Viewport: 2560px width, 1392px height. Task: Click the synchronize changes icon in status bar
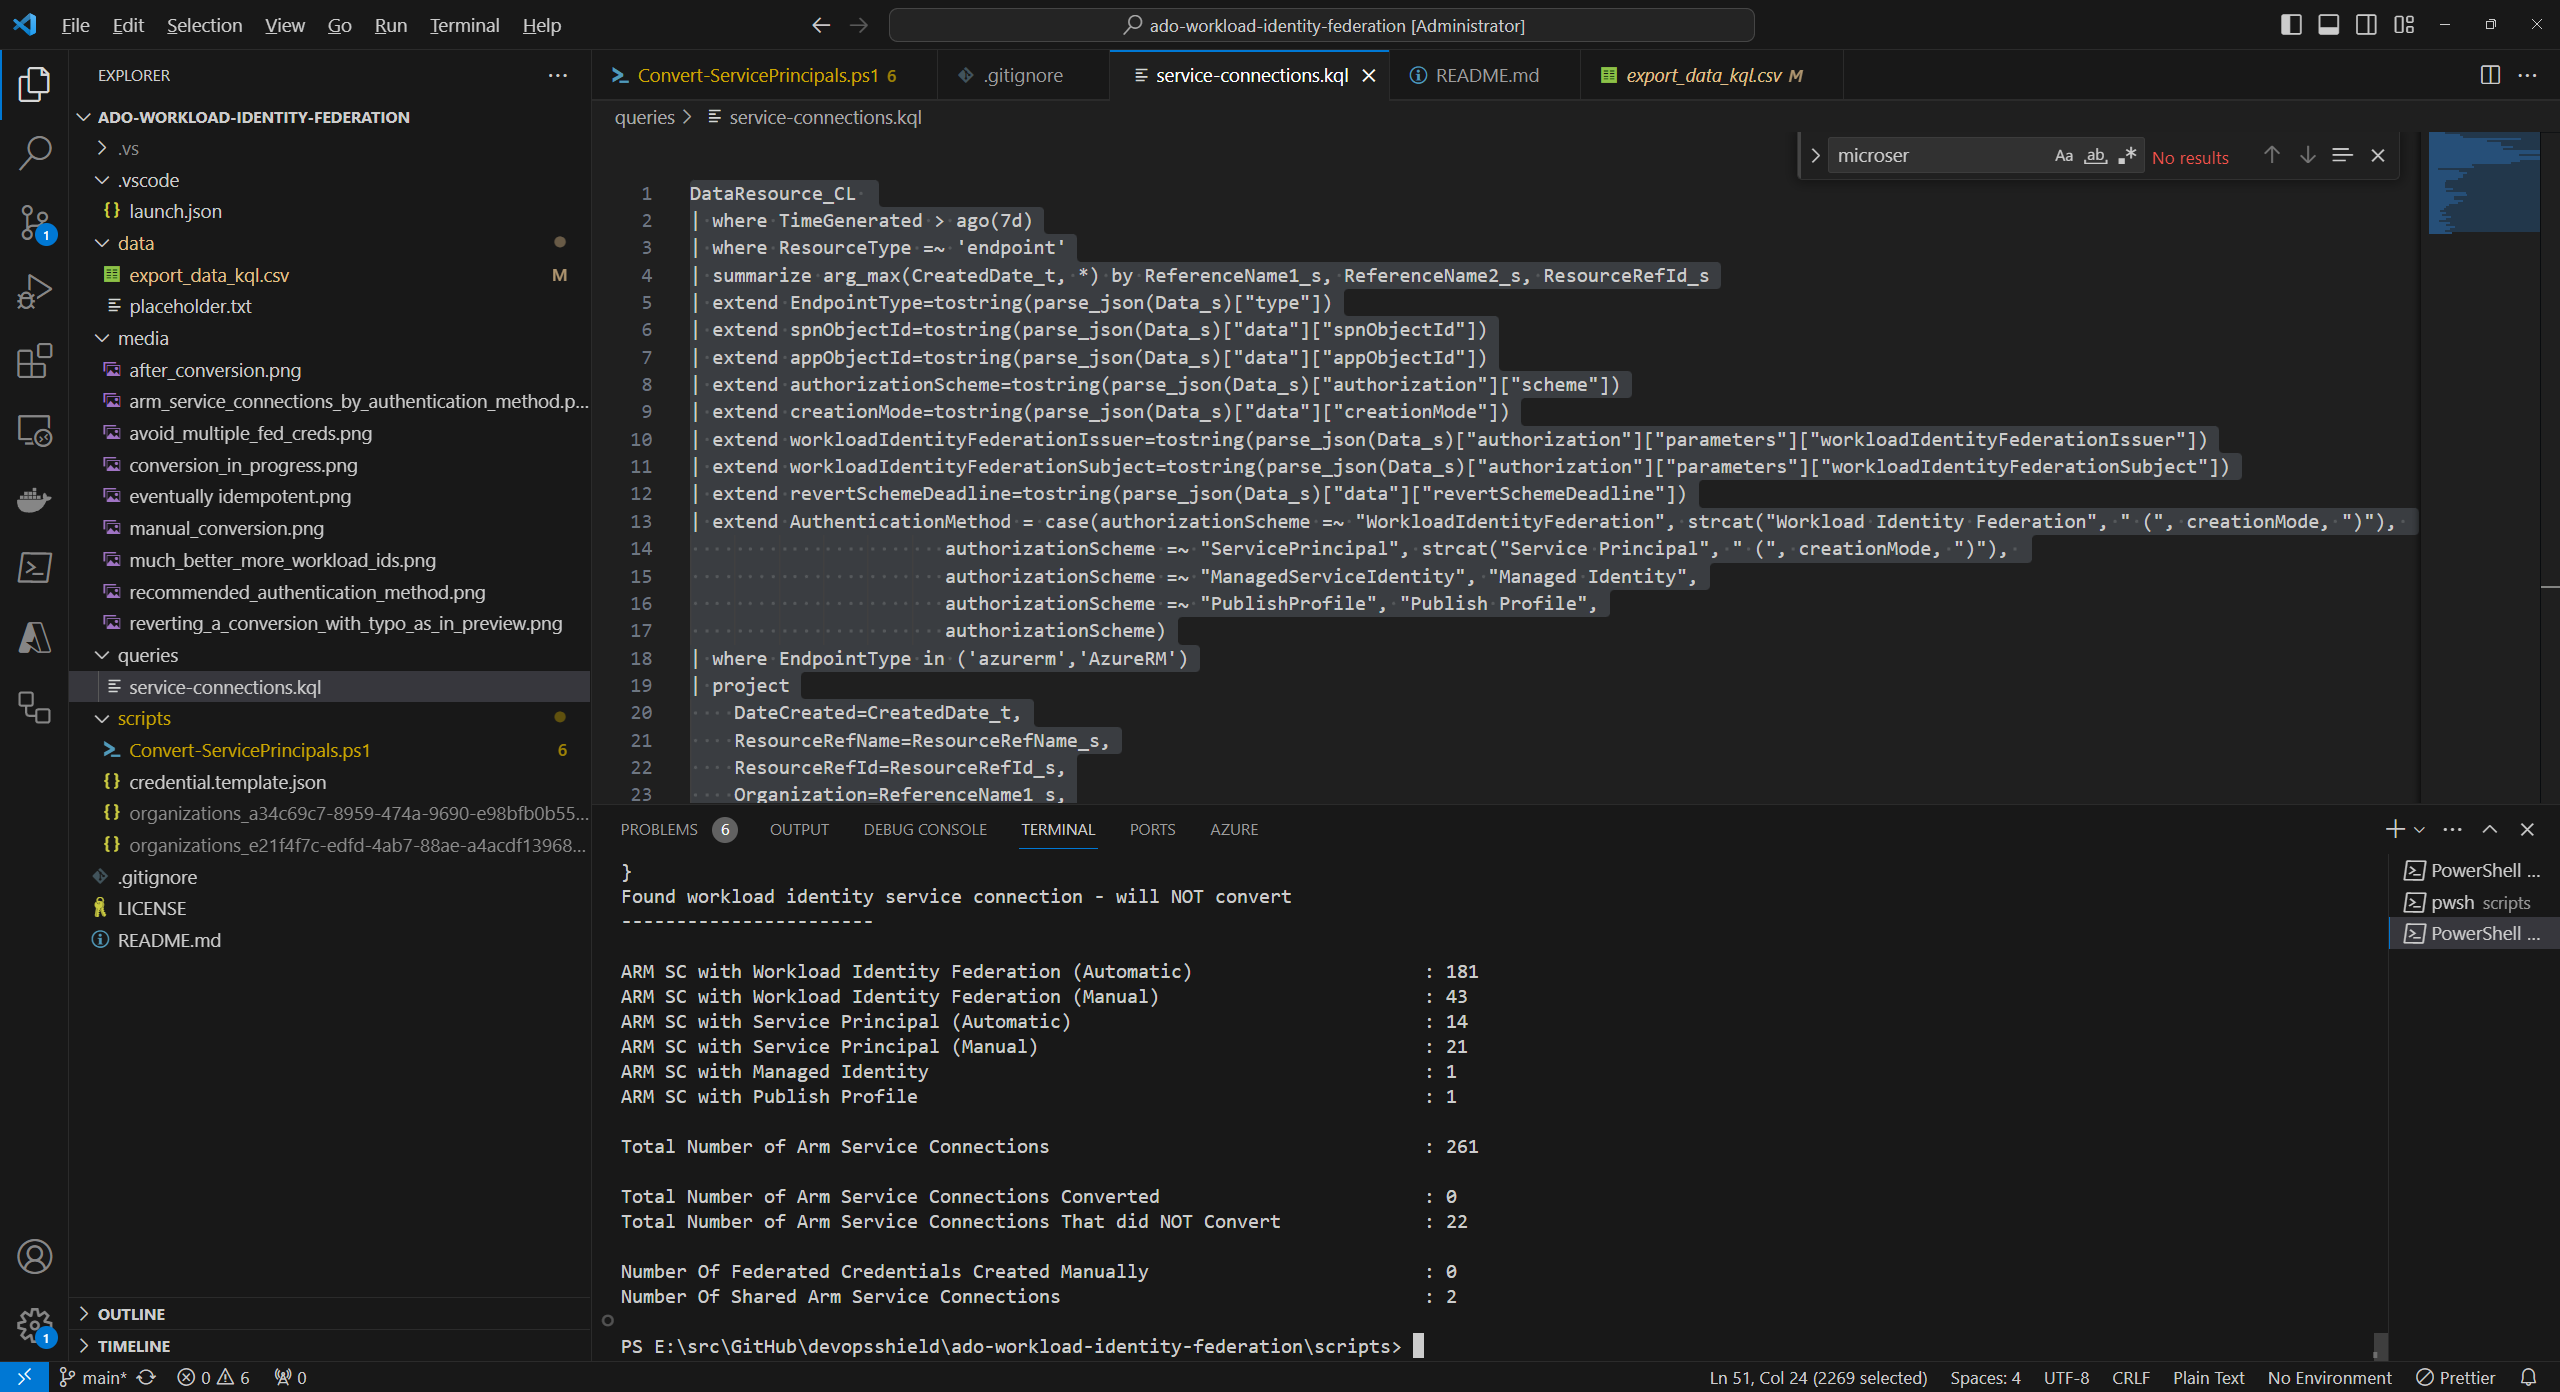(x=147, y=1377)
